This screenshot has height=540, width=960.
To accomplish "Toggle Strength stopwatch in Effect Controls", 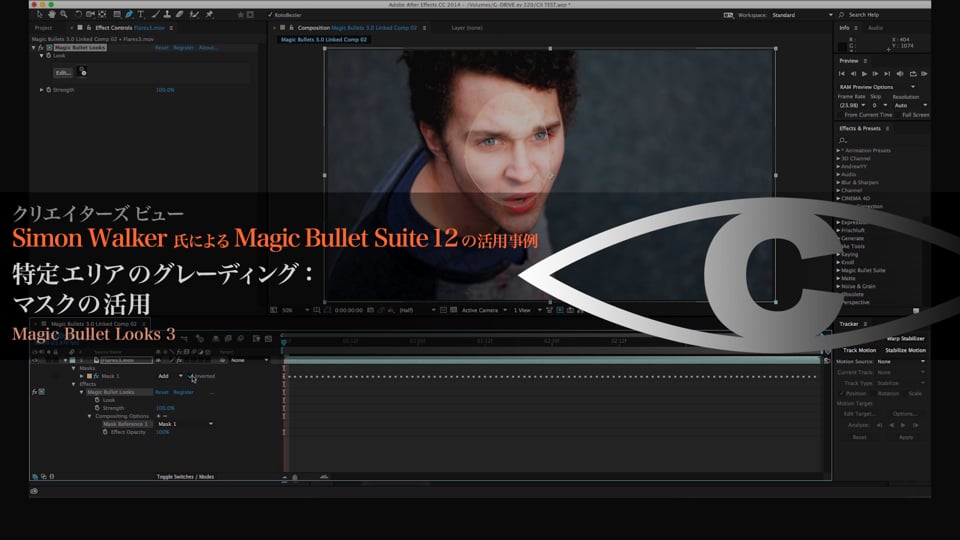I will (x=48, y=89).
